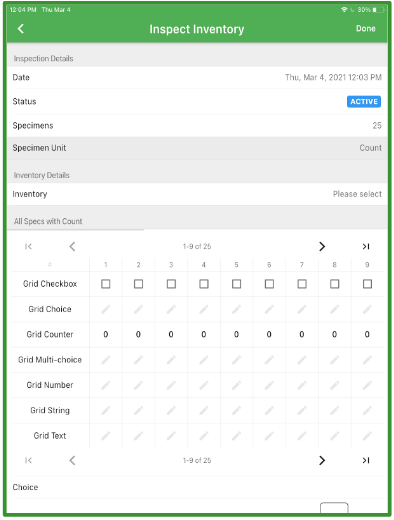The width and height of the screenshot is (394, 520).
Task: Edit Grid Multi-choice for specimen 4
Action: [204, 360]
